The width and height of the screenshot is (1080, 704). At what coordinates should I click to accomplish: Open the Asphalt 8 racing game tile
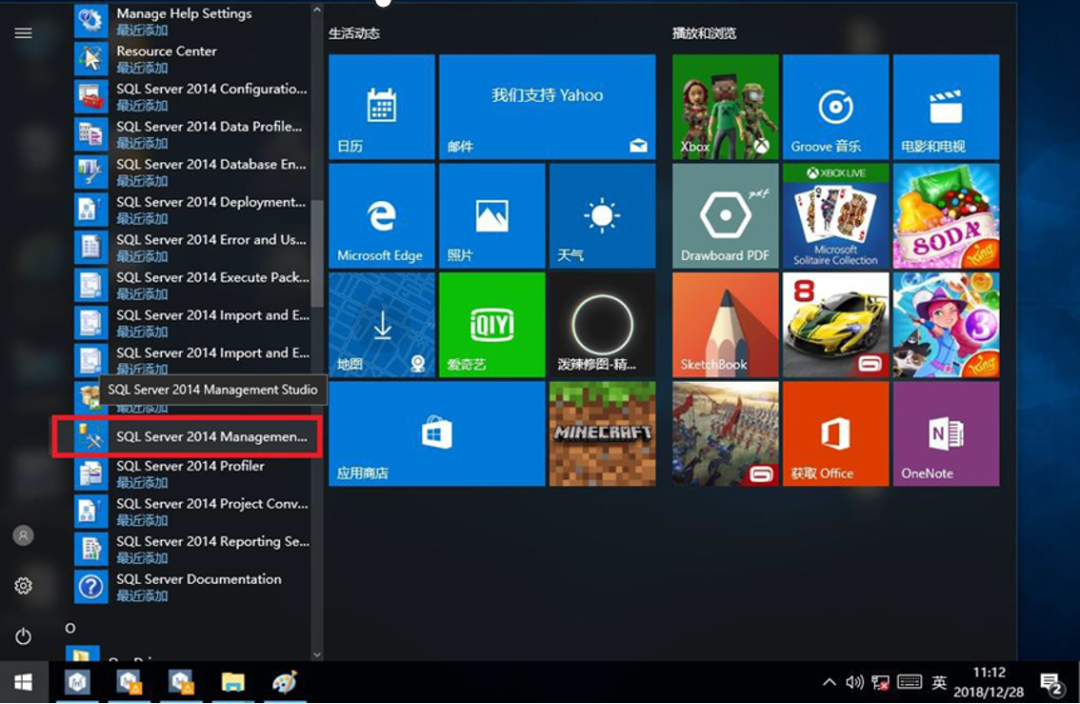point(835,325)
